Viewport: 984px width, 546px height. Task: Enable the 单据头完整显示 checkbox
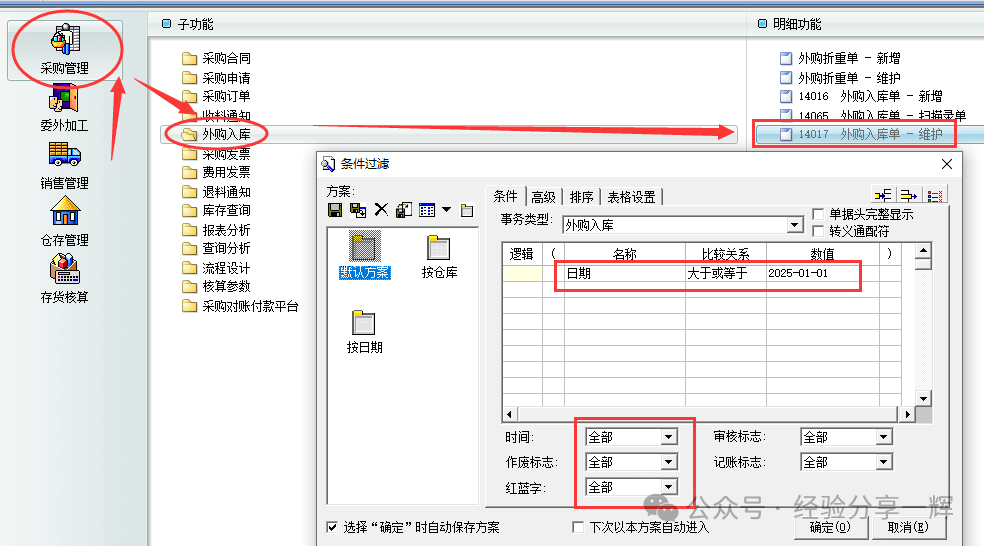[819, 214]
